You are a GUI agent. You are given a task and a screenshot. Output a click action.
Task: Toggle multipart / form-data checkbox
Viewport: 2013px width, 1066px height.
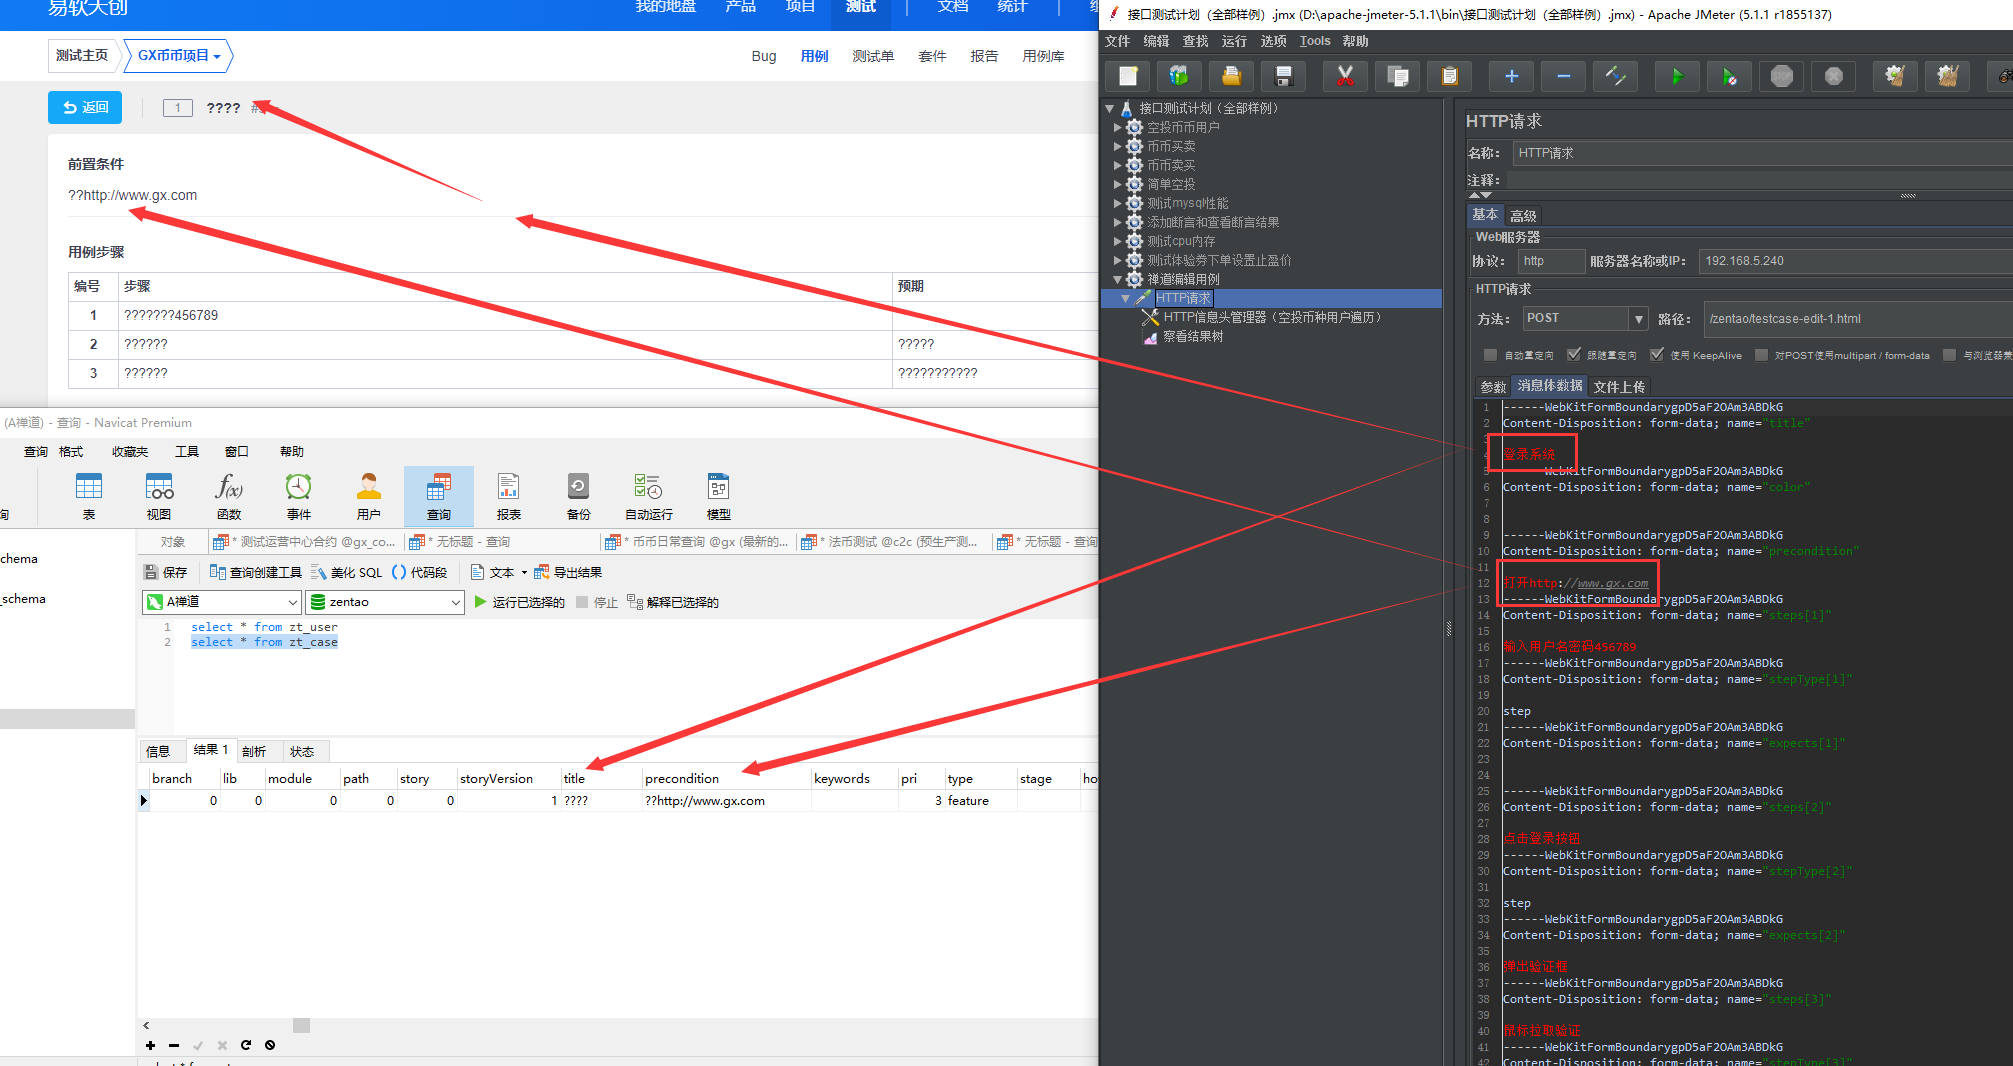1762,355
